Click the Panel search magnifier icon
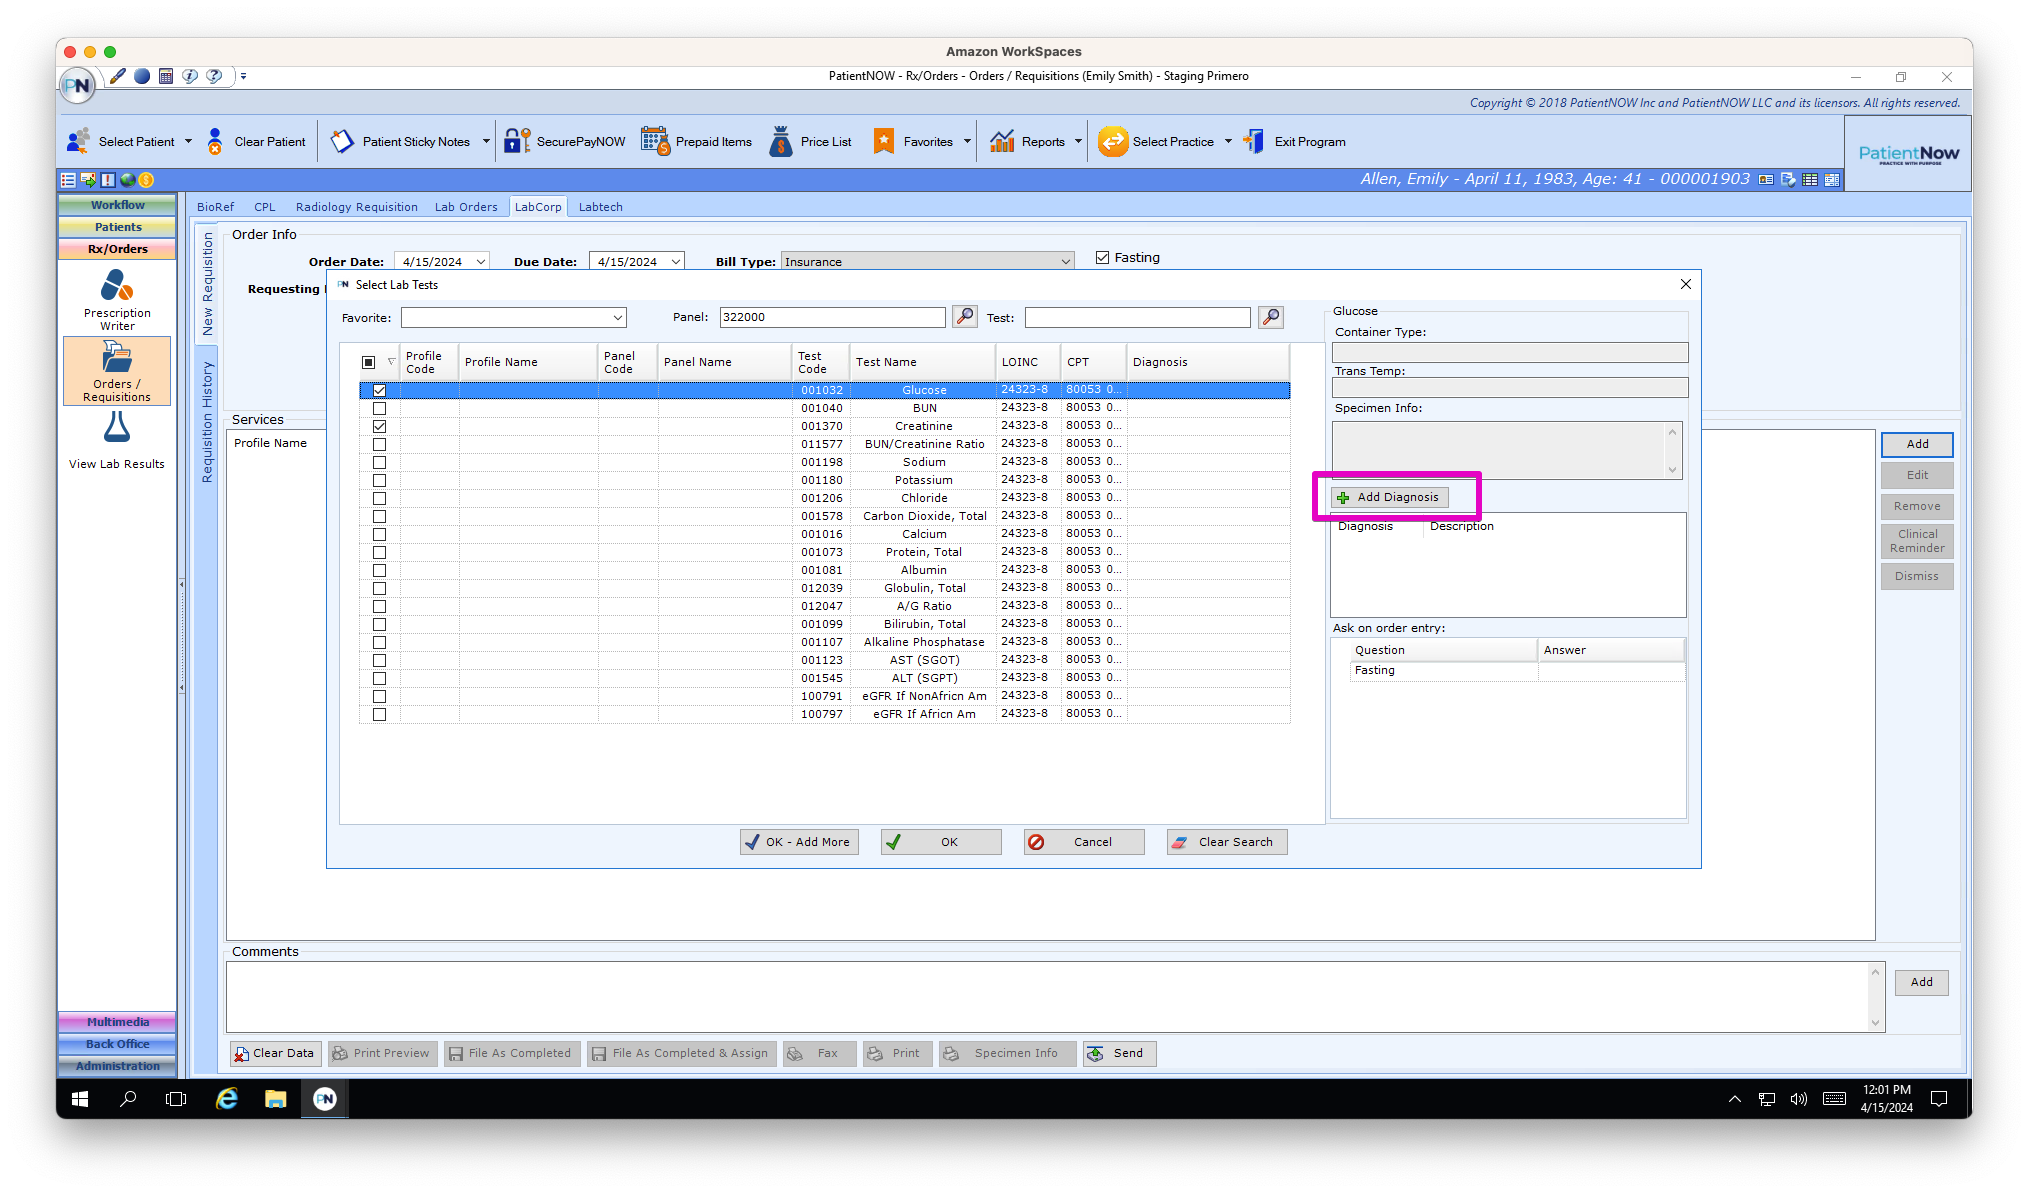 [963, 317]
